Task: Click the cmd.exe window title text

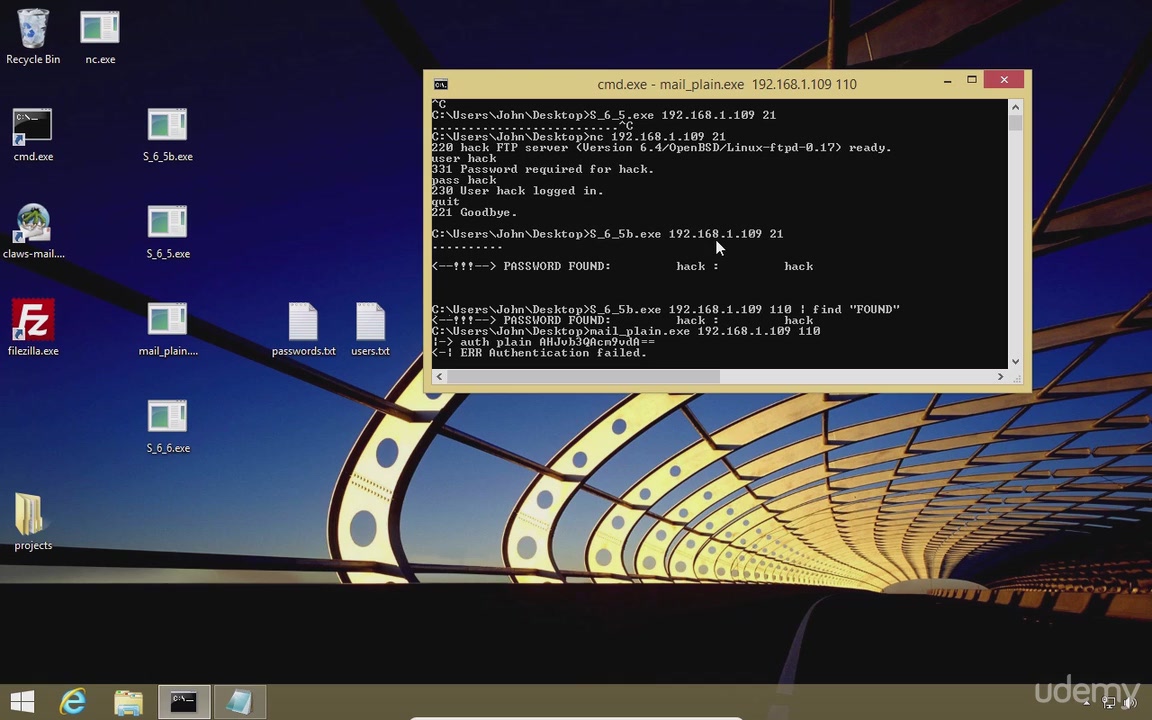Action: click(x=727, y=84)
